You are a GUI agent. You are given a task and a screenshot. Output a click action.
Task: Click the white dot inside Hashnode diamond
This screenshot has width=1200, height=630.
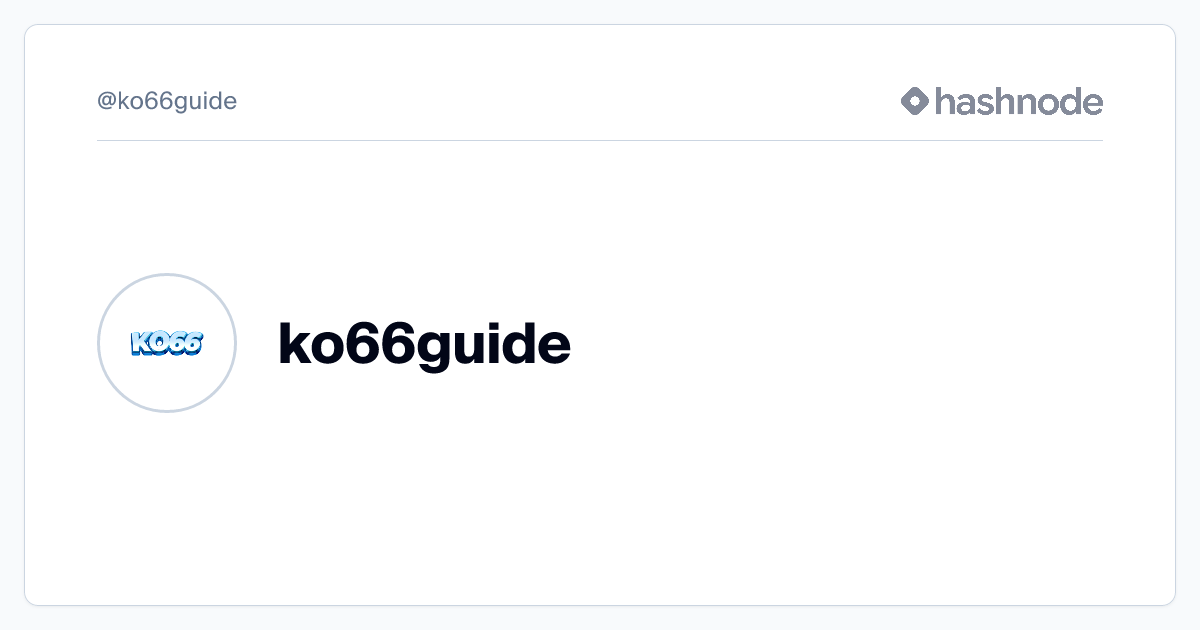coord(915,101)
